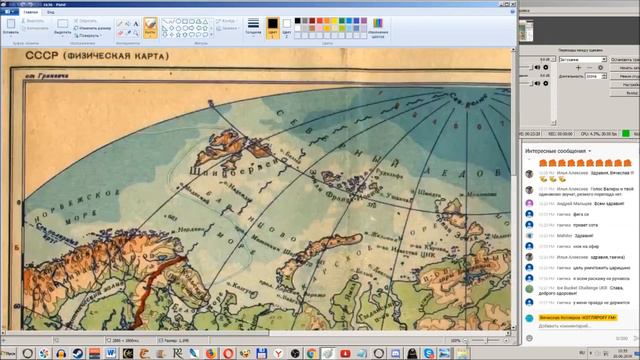Click the zoom in plus in Paint status bar
The height and width of the screenshot is (360, 640).
click(506, 340)
